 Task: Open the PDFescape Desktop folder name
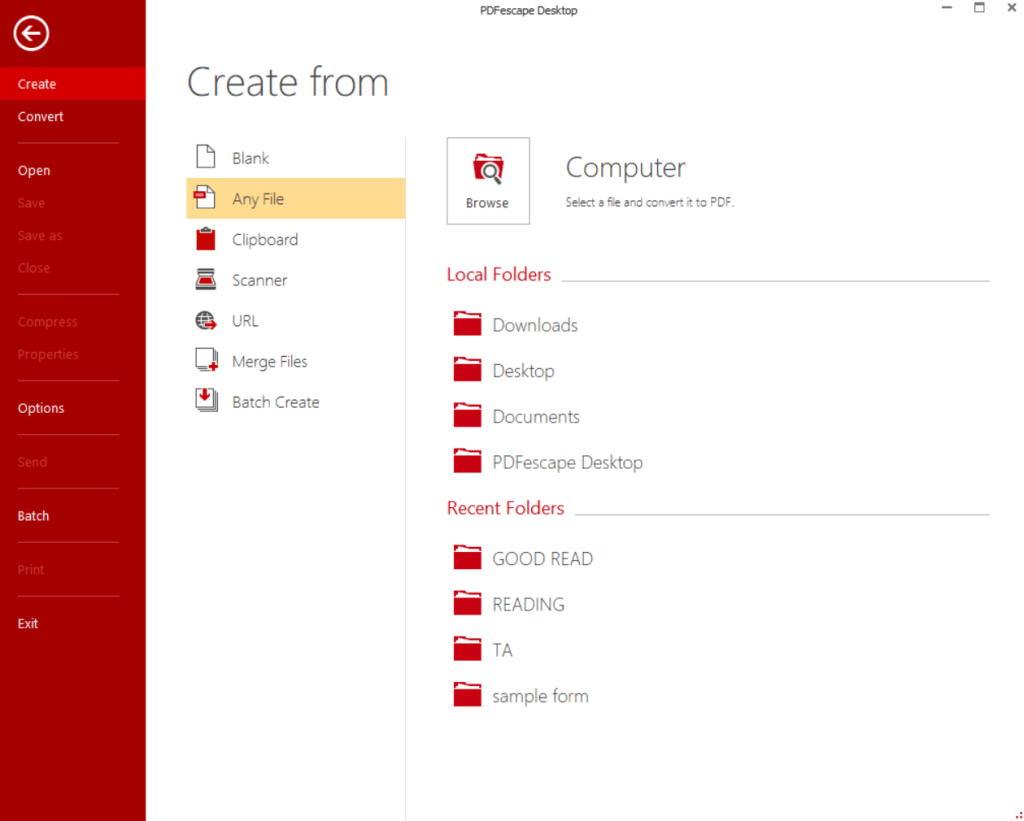[568, 462]
